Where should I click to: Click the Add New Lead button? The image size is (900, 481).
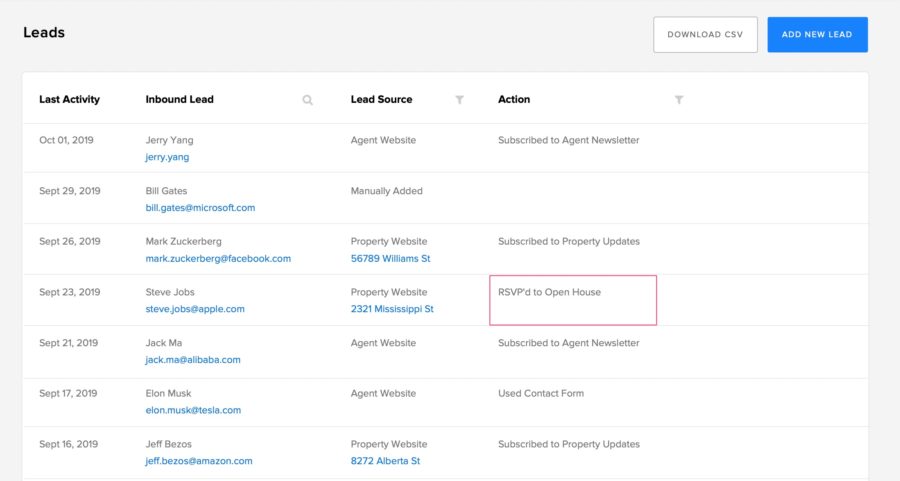click(x=817, y=34)
